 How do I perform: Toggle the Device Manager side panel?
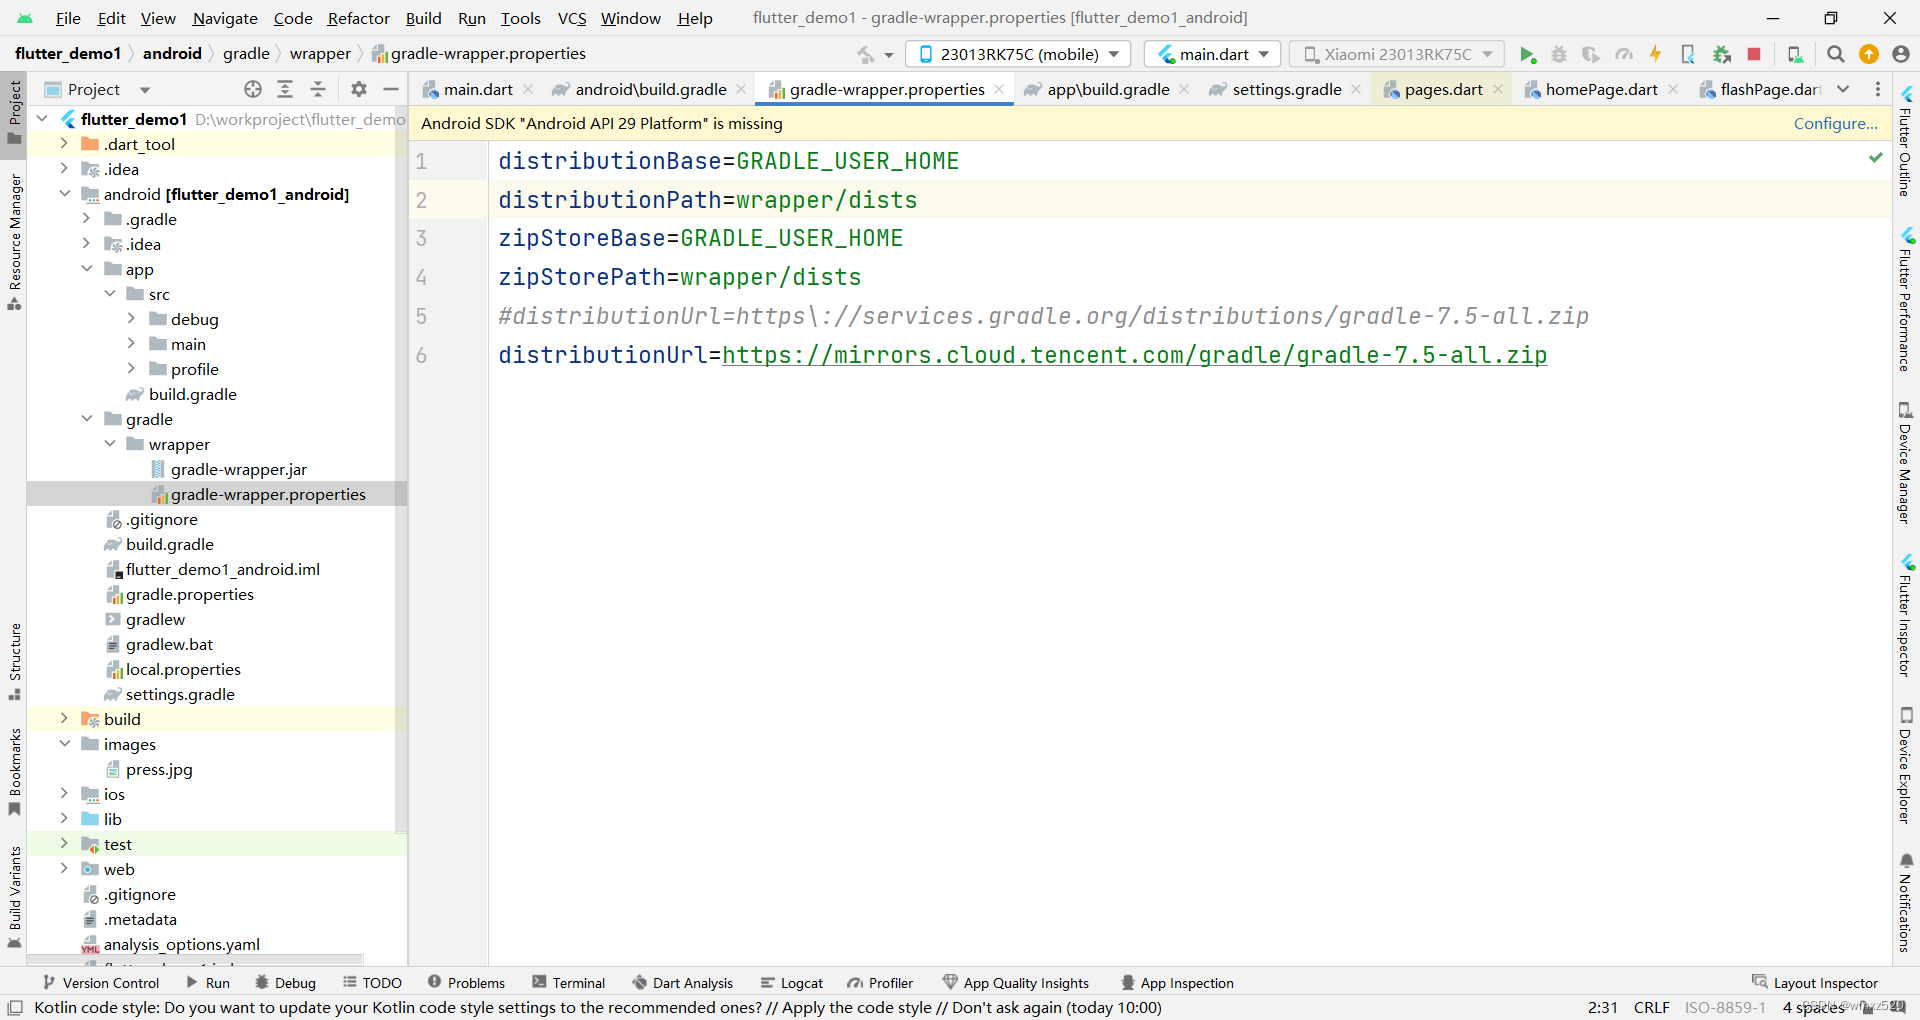tap(1906, 462)
